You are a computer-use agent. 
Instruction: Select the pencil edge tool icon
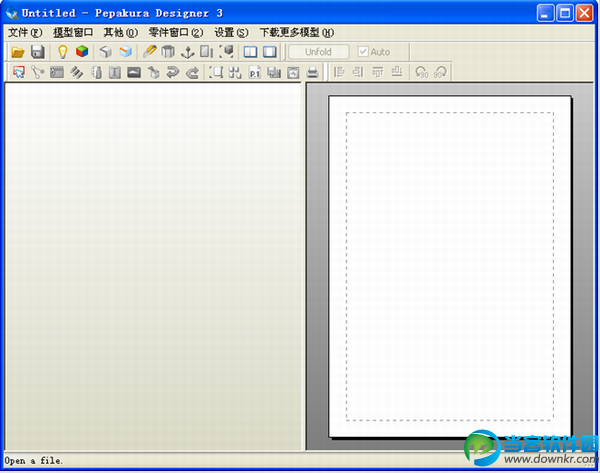[150, 51]
